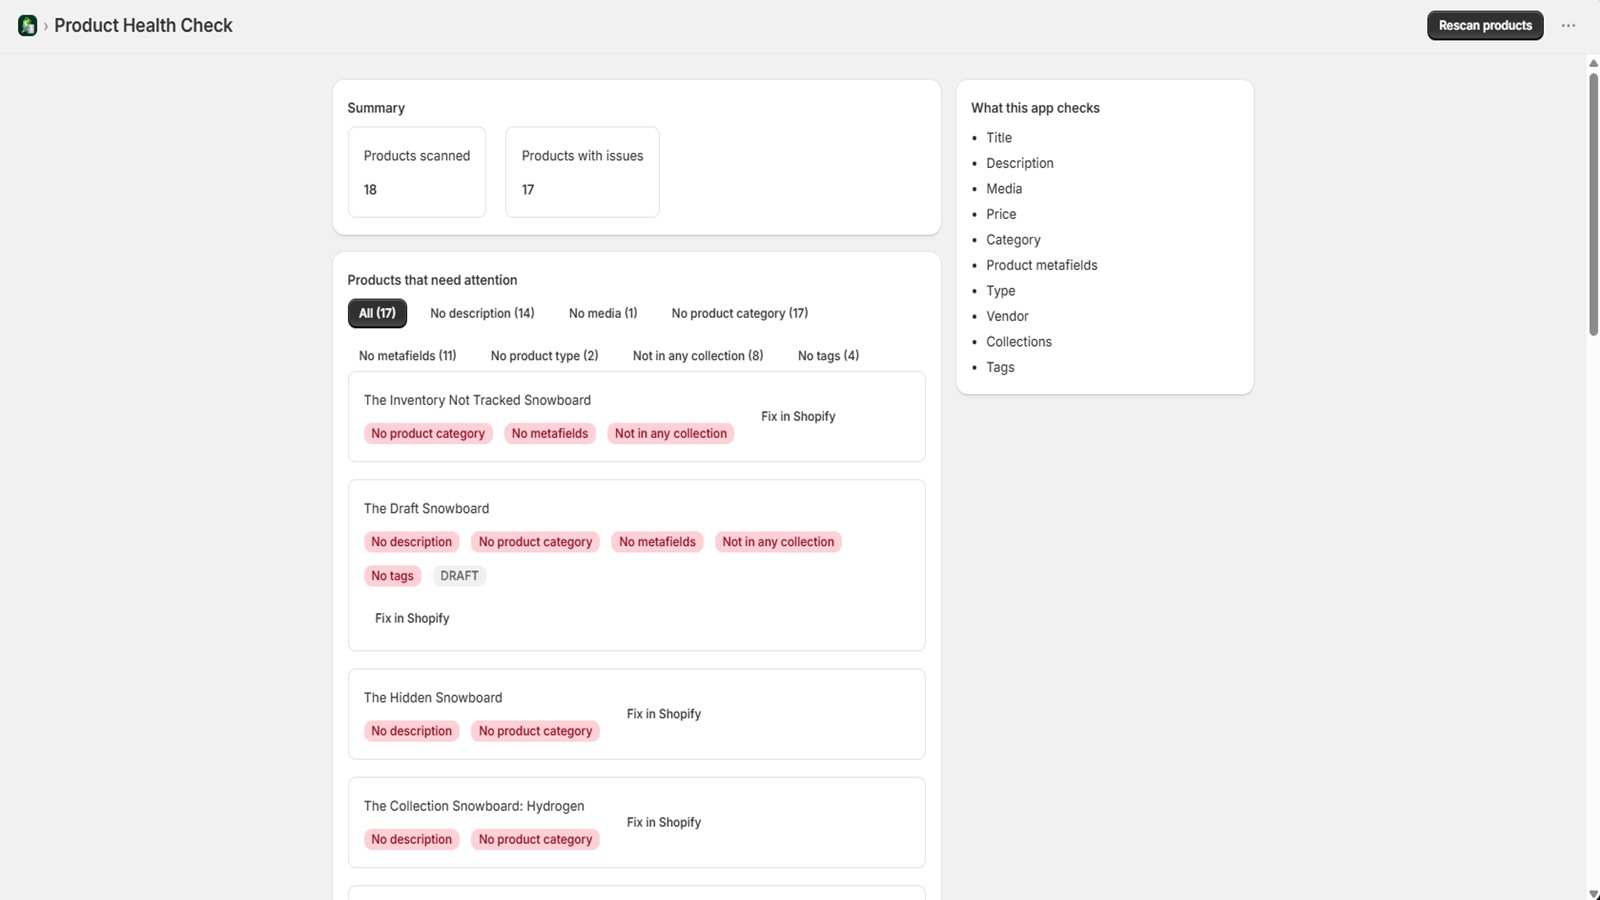Viewport: 1600px width, 900px height.
Task: Click the Rescan products button
Action: pos(1485,25)
